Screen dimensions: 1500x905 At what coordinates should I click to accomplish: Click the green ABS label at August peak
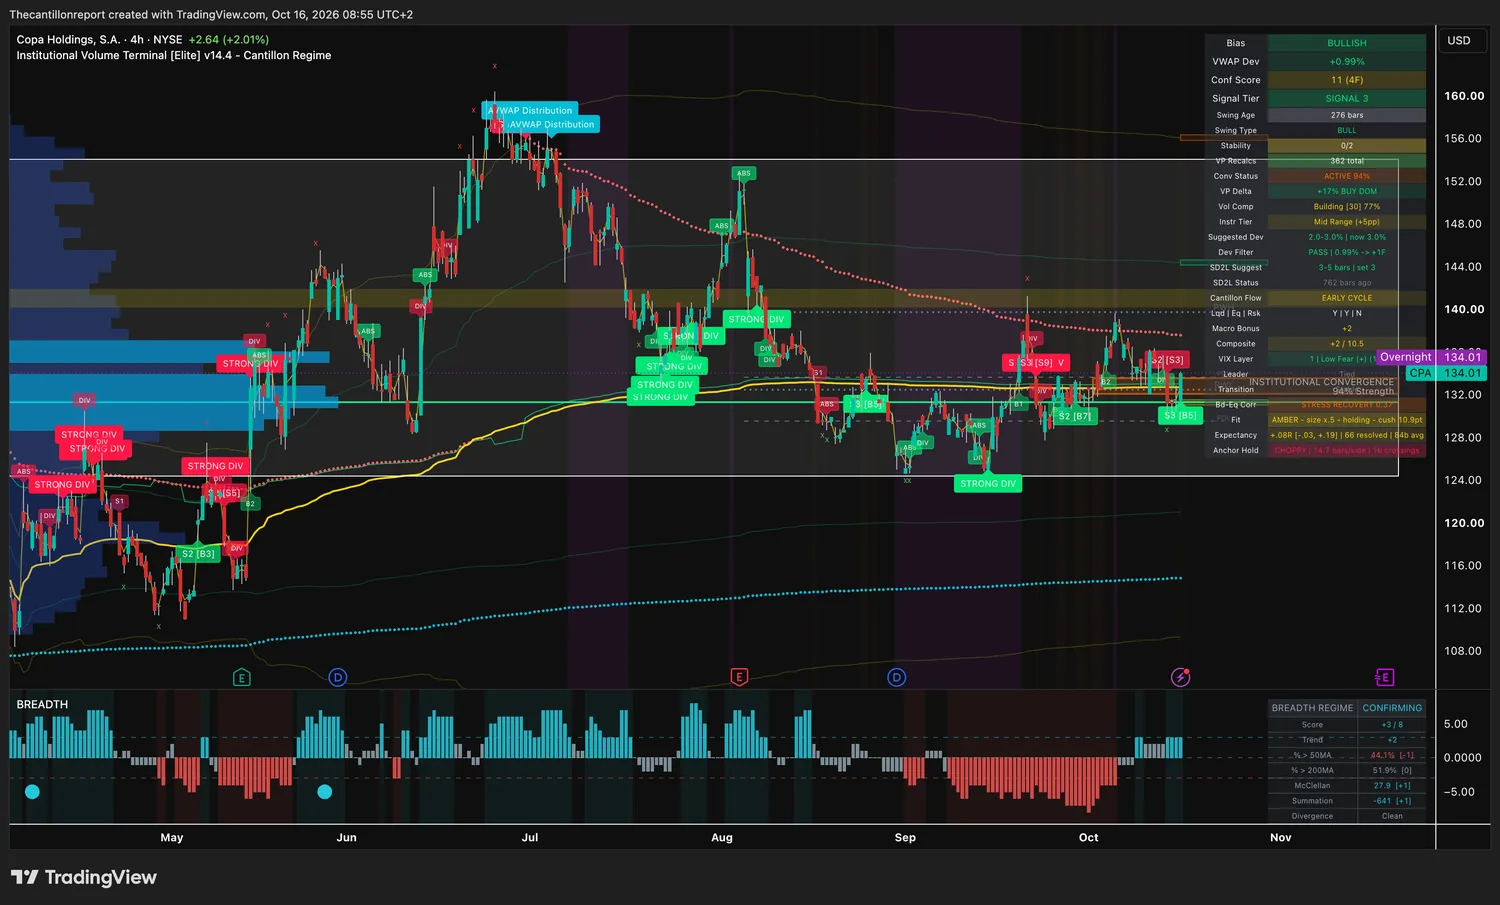click(743, 173)
